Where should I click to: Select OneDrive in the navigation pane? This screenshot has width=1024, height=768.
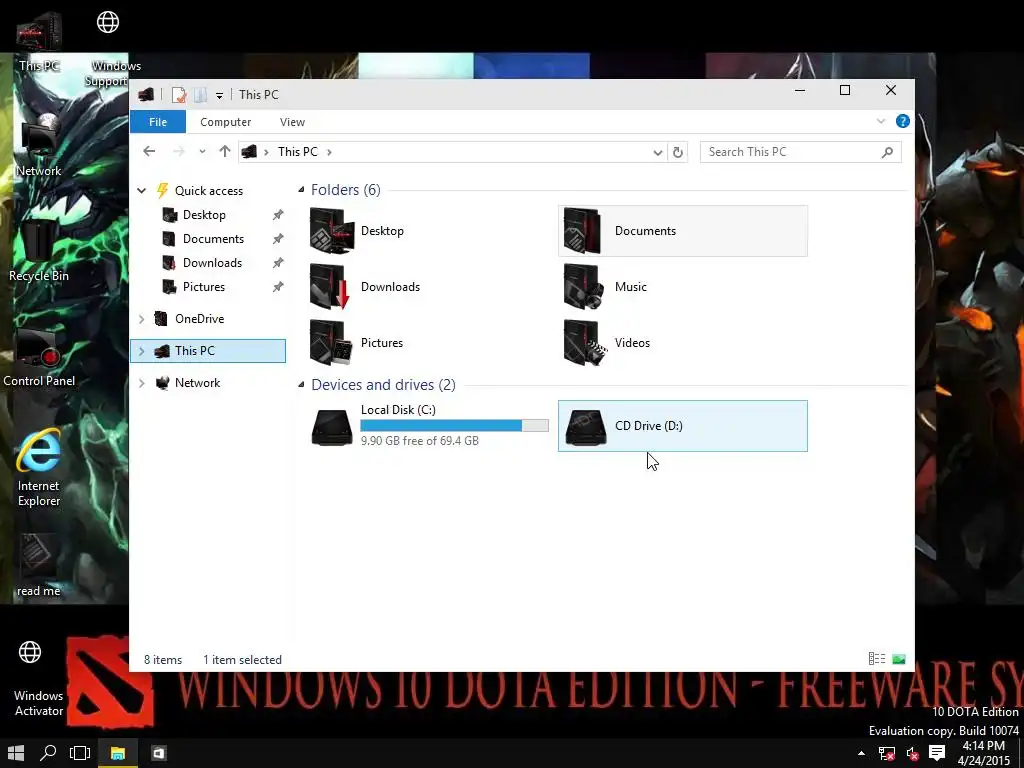pos(199,319)
